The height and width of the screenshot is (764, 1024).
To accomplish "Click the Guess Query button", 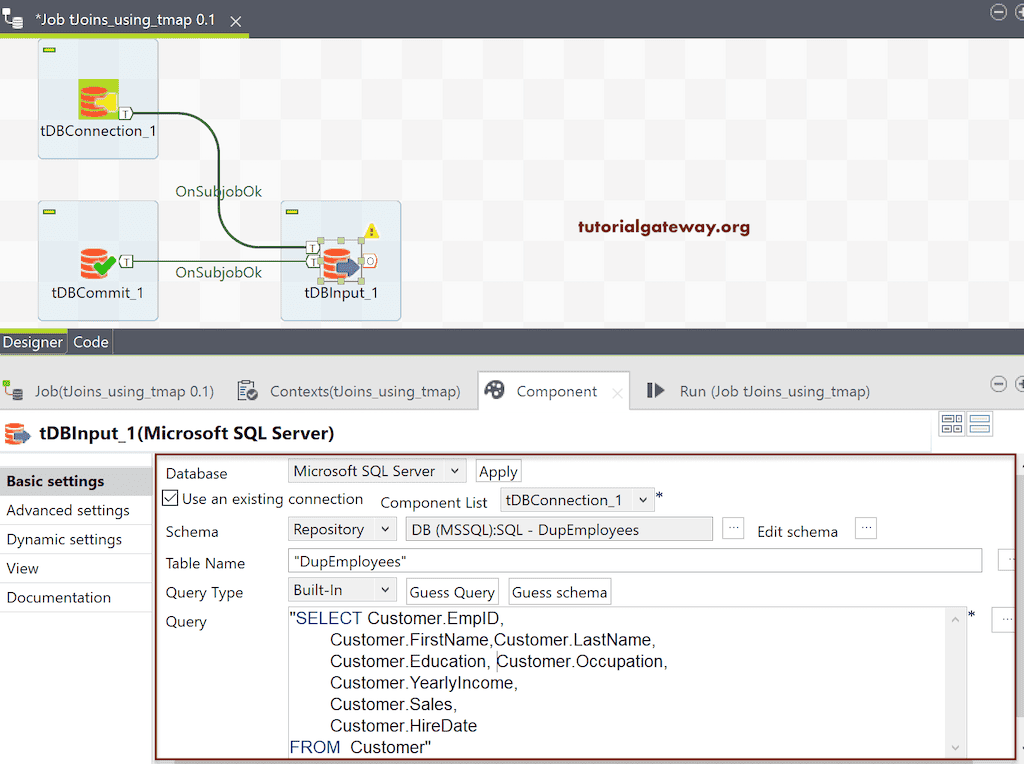I will pos(452,592).
